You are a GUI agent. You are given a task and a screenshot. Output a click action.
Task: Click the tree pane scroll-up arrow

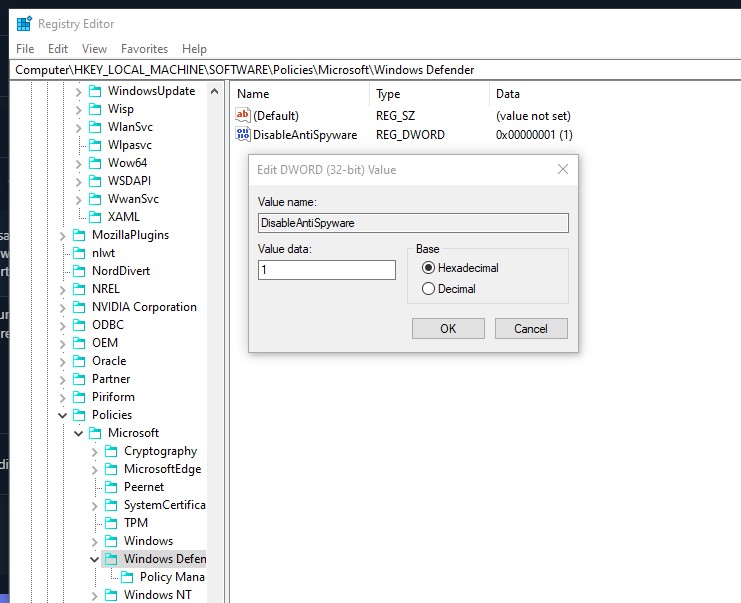(215, 91)
